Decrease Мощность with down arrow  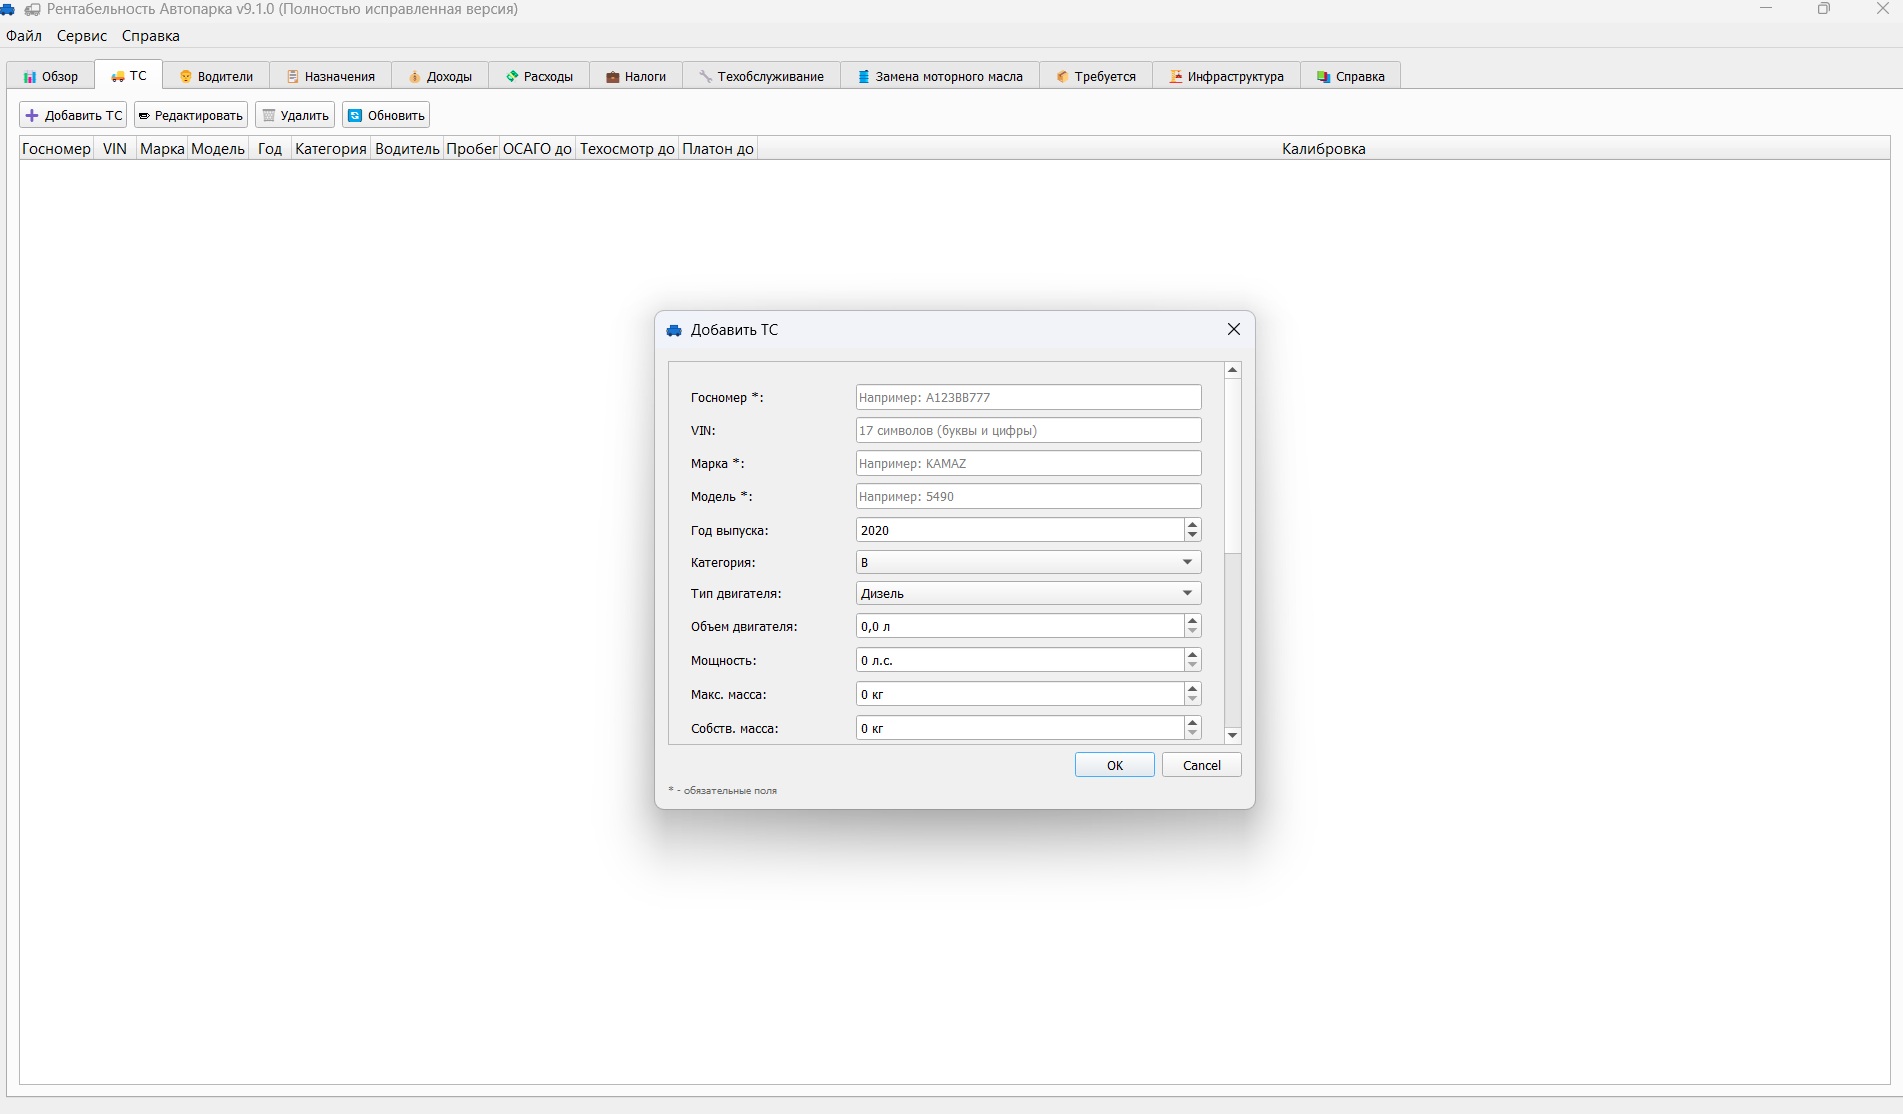pyautogui.click(x=1192, y=666)
